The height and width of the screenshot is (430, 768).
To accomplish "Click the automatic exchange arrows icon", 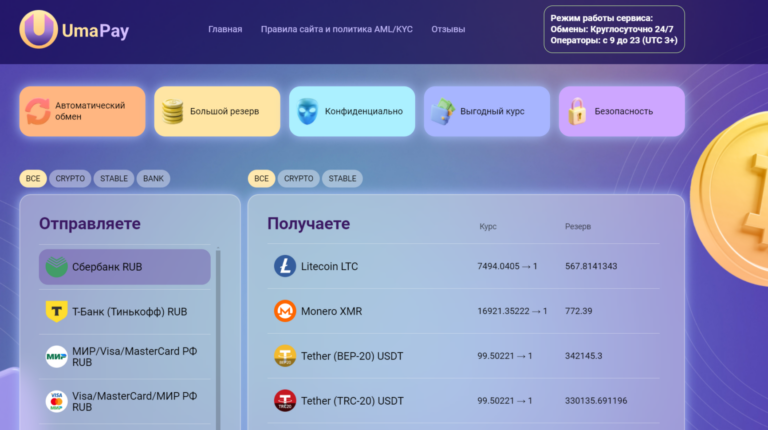I will tap(38, 111).
